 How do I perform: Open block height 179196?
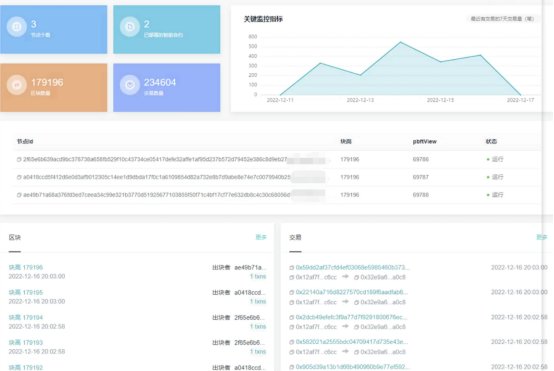pos(26,267)
